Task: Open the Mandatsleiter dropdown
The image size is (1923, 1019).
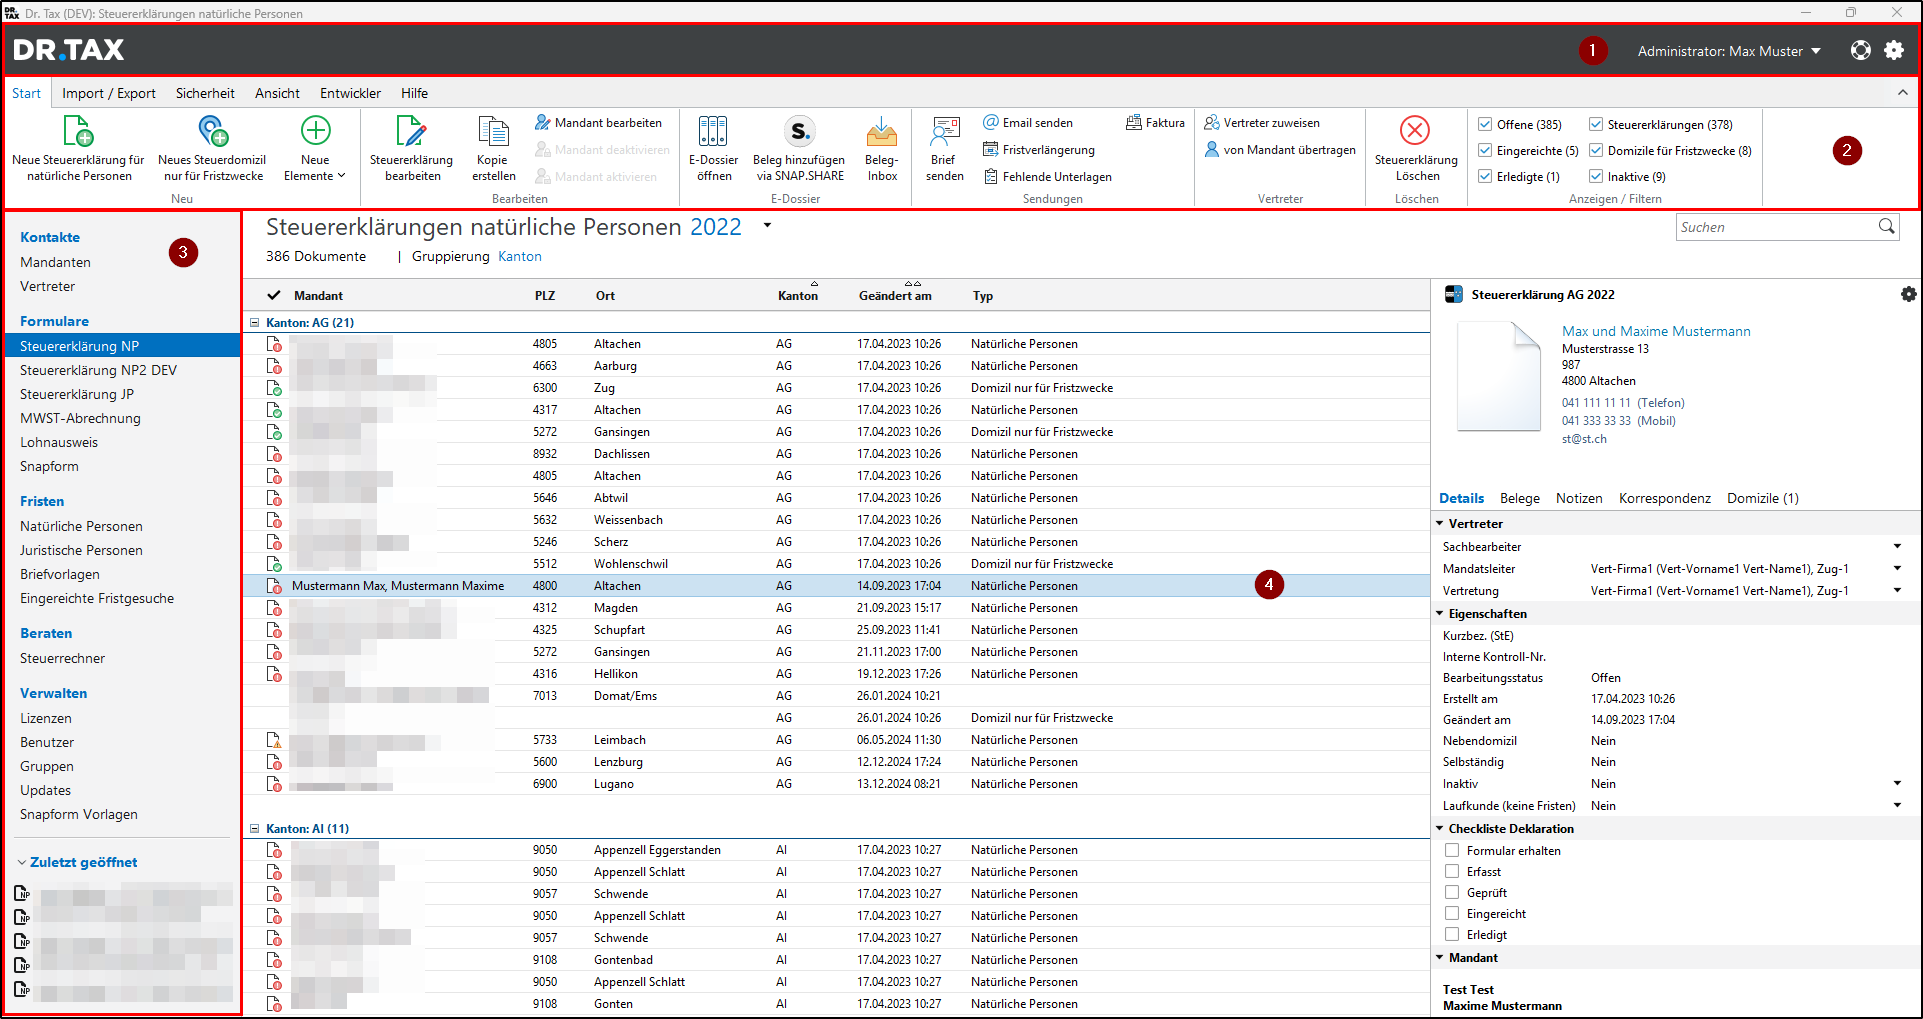Action: point(1897,568)
